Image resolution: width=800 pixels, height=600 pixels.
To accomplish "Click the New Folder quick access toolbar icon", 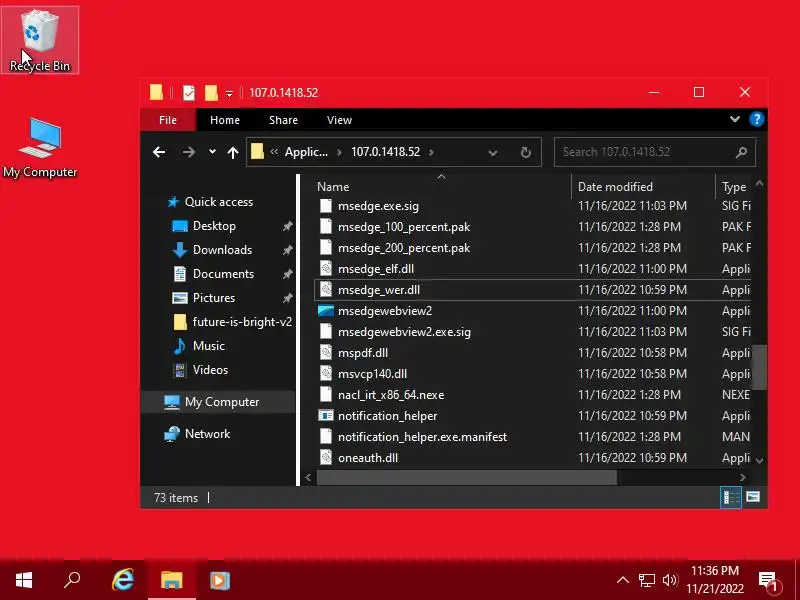I will pyautogui.click(x=211, y=93).
